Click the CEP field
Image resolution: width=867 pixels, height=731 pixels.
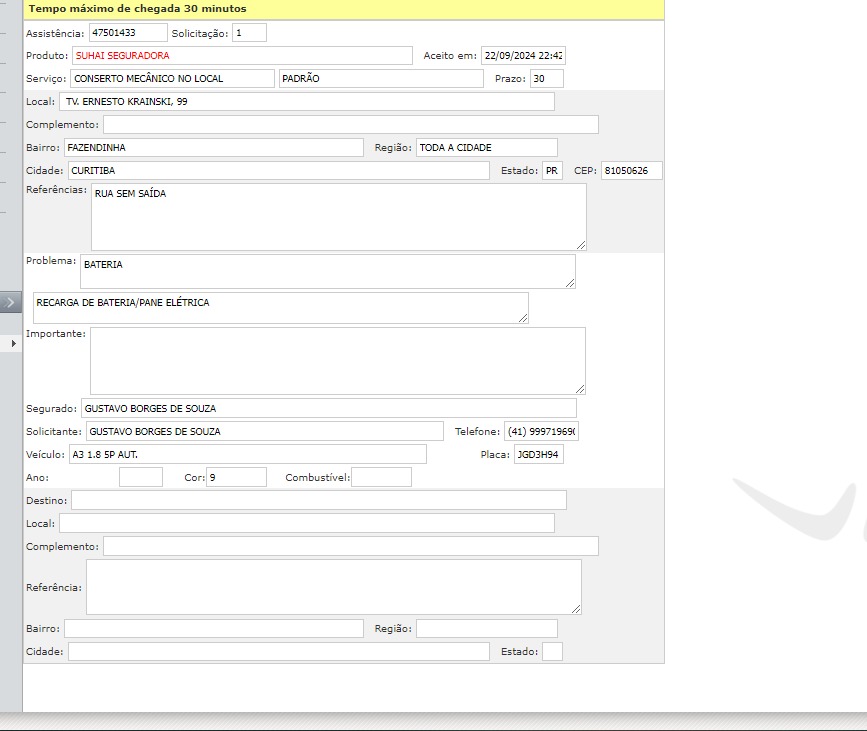coord(631,171)
